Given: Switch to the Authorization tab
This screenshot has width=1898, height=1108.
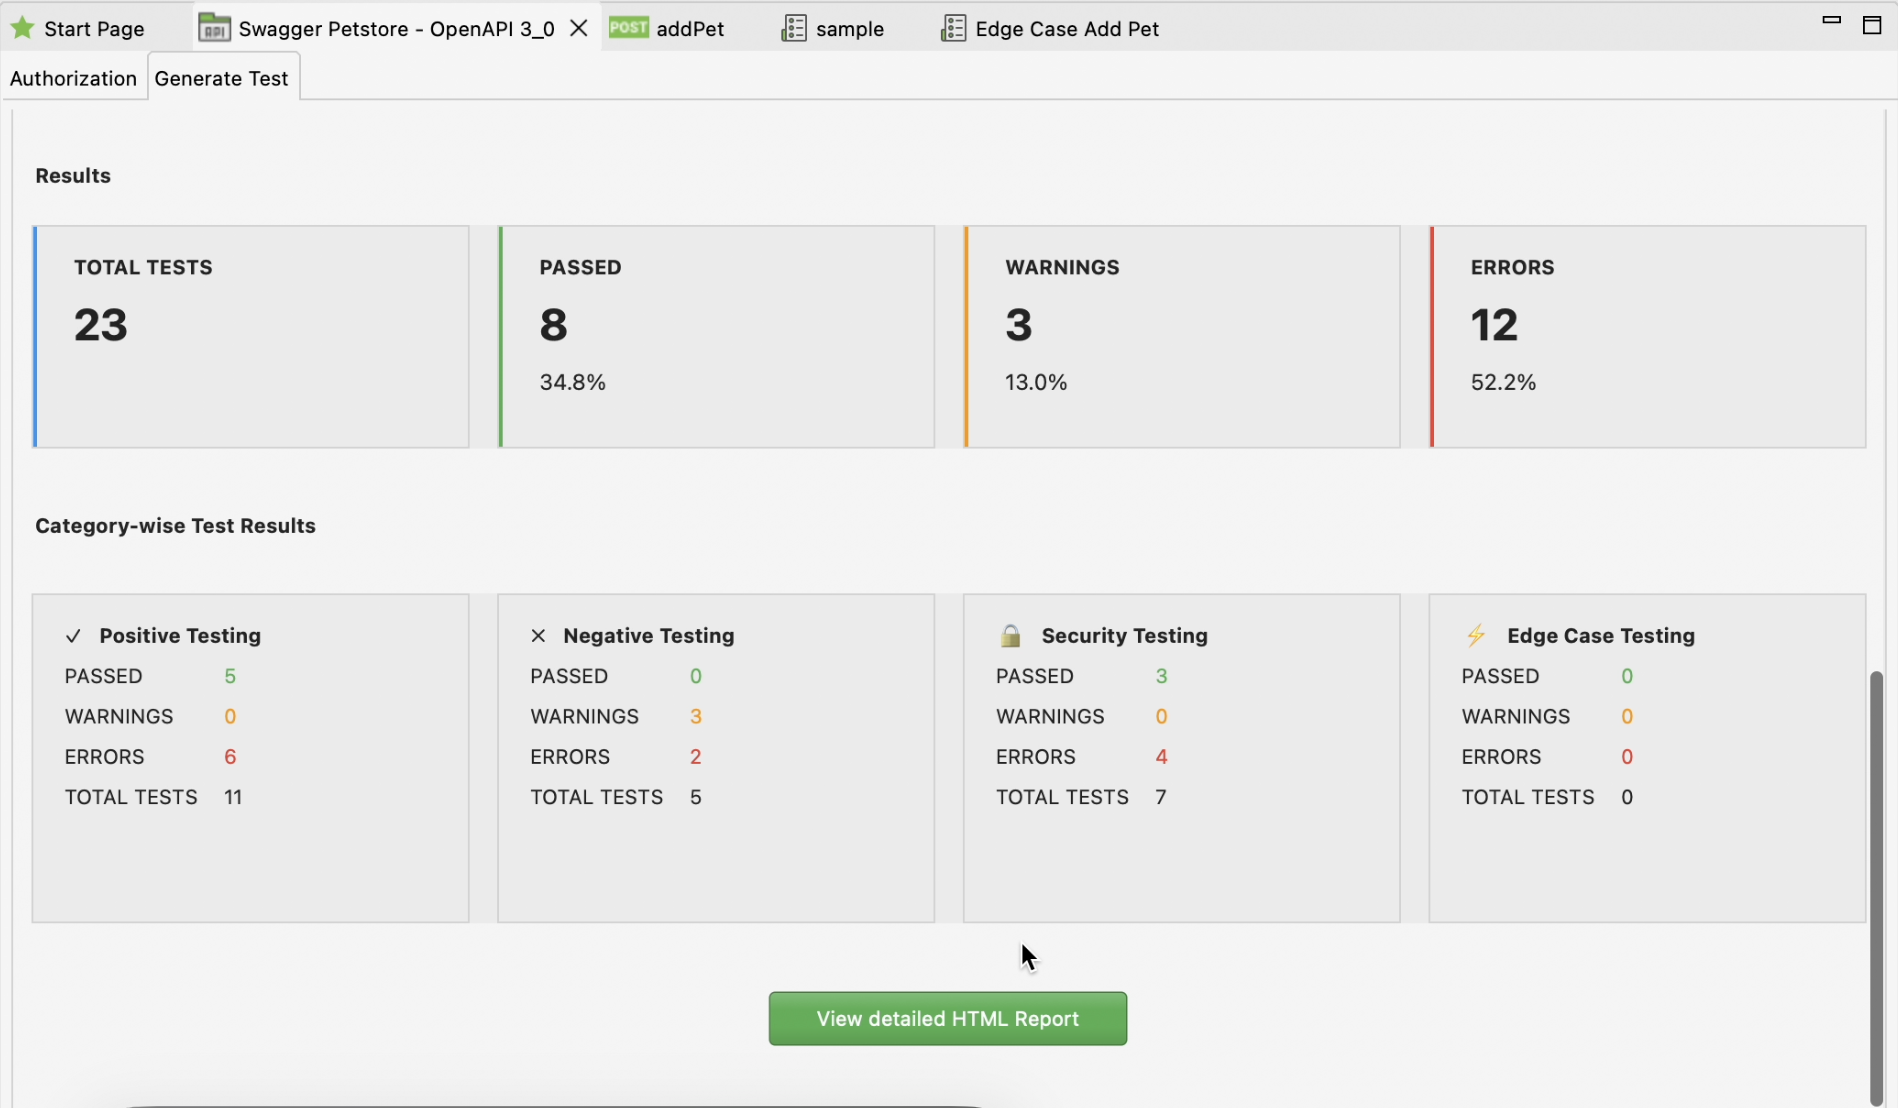Looking at the screenshot, I should (x=72, y=77).
